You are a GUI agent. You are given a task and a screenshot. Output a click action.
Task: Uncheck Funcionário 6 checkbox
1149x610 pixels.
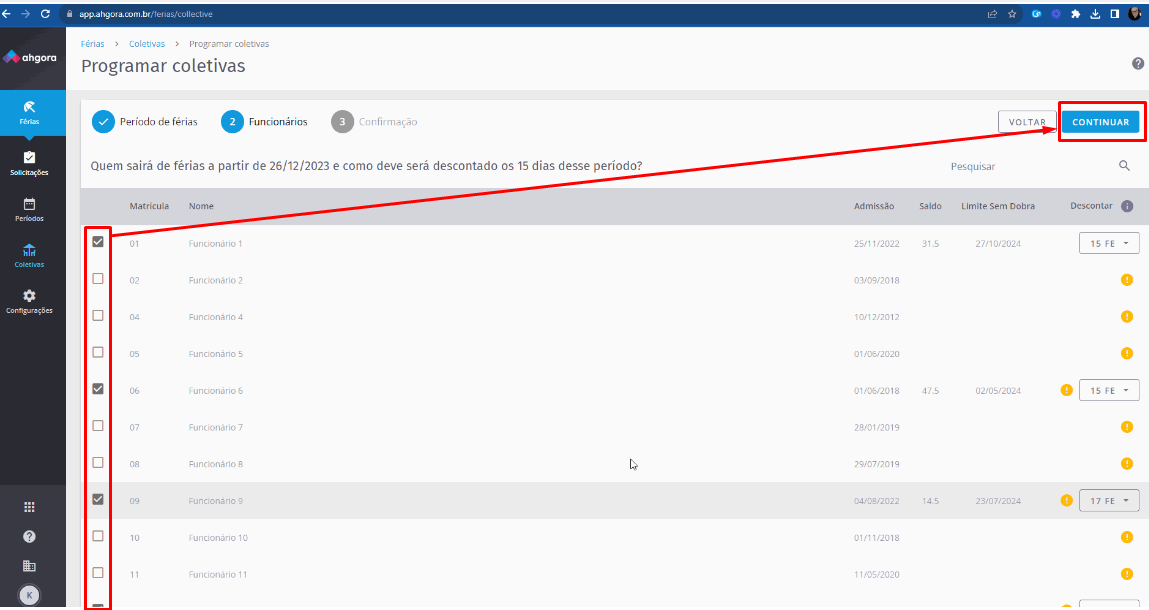98,389
